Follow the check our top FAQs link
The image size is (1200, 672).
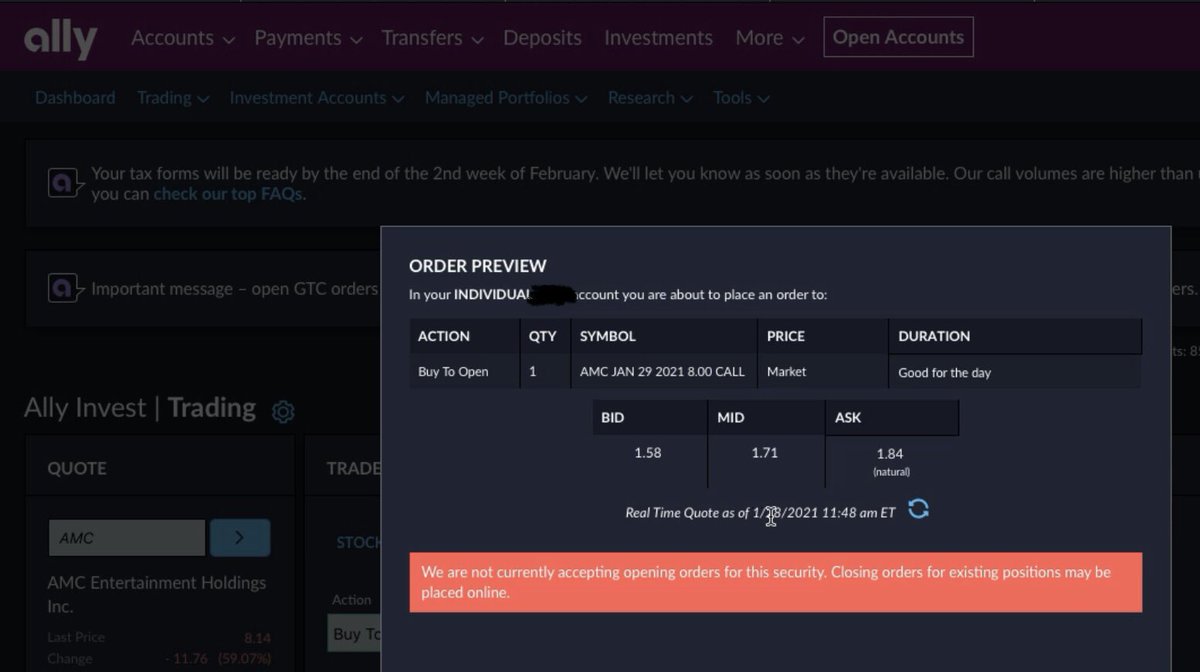[x=228, y=194]
